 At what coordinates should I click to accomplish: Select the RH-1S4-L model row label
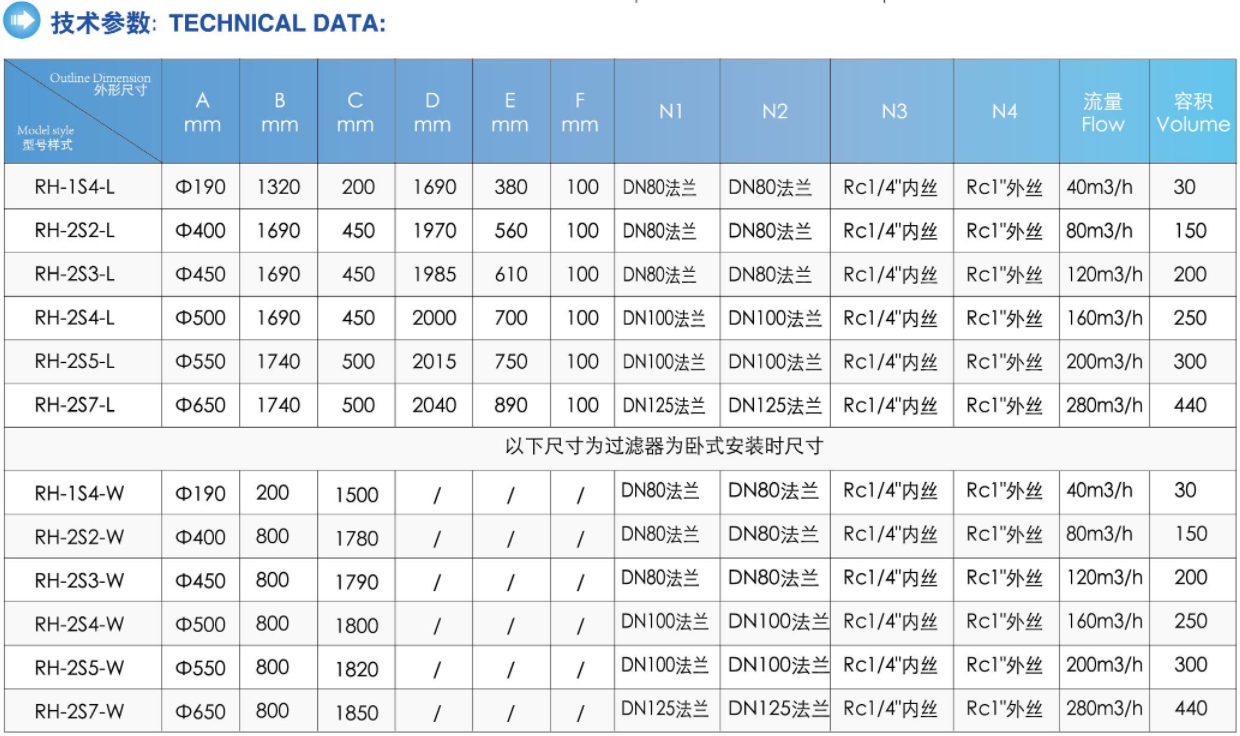tap(75, 187)
